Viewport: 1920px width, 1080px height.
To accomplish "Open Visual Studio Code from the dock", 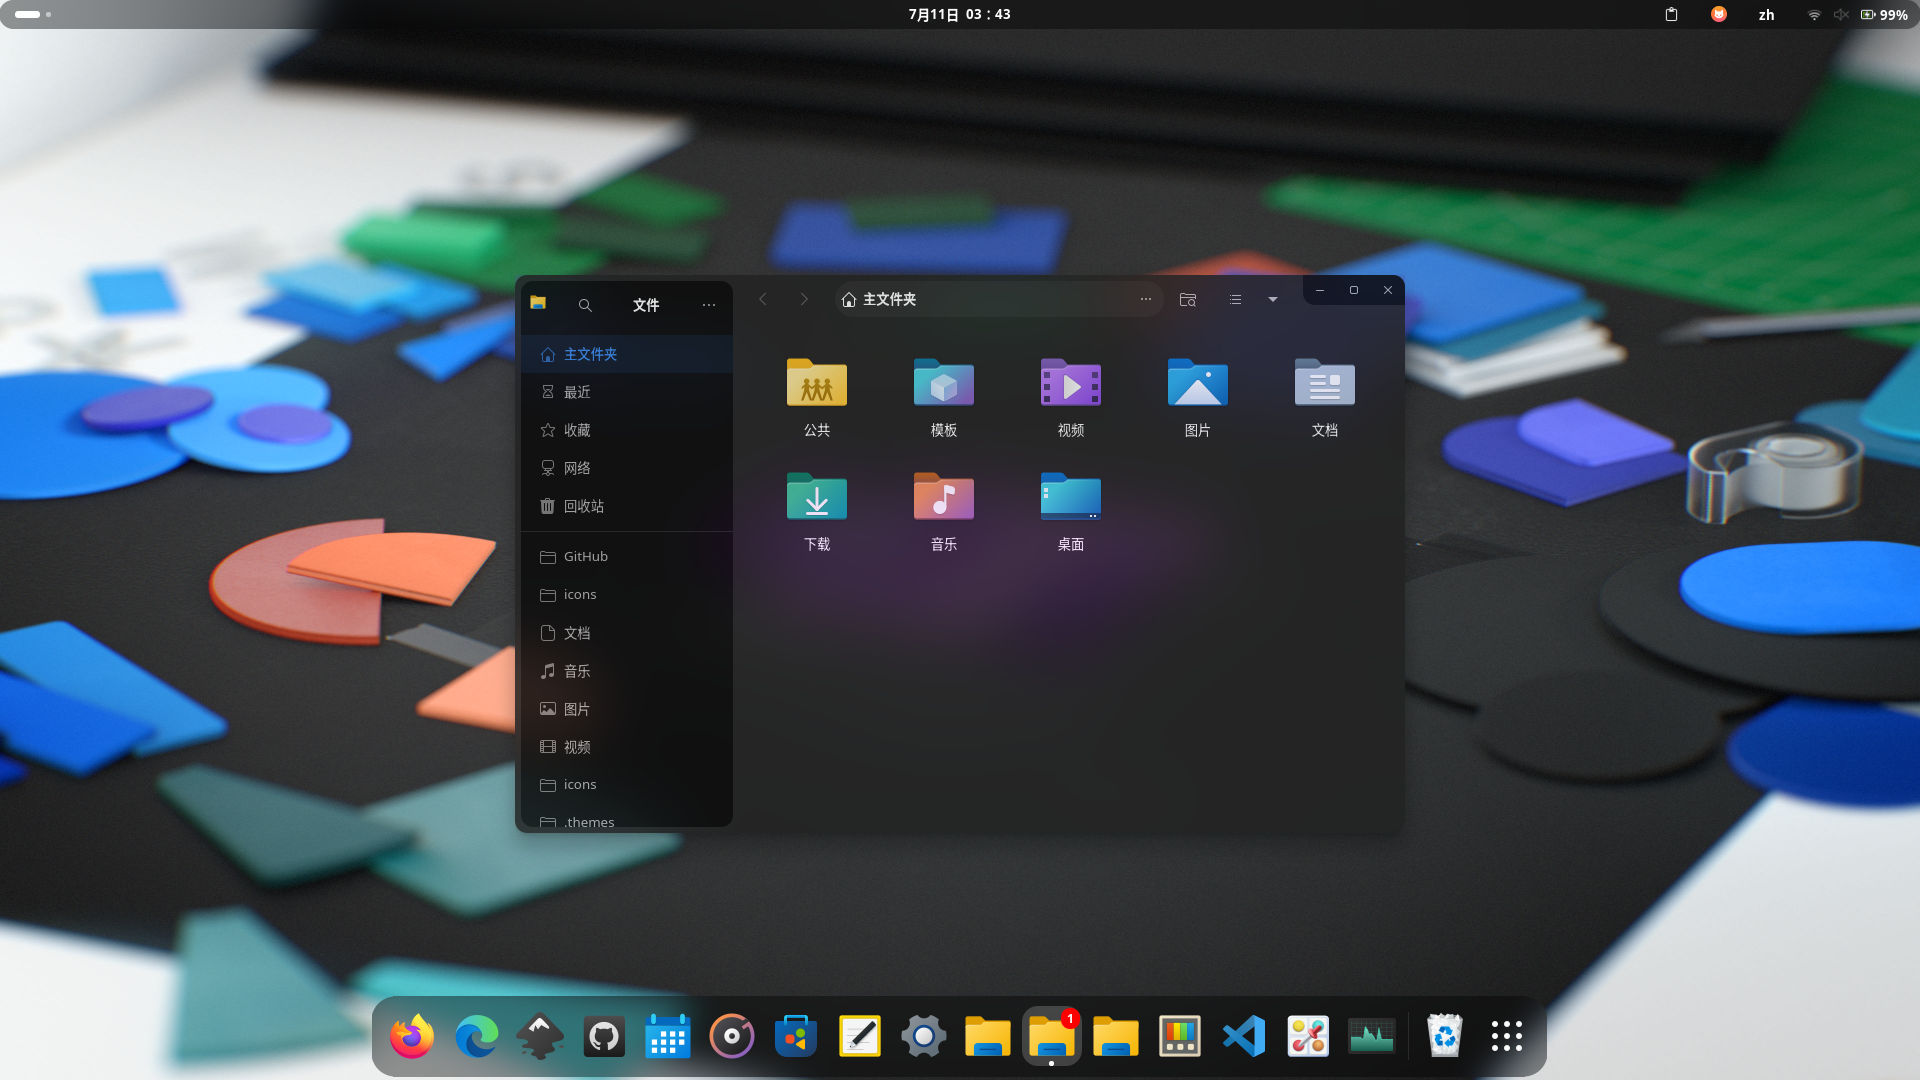I will [x=1243, y=1036].
